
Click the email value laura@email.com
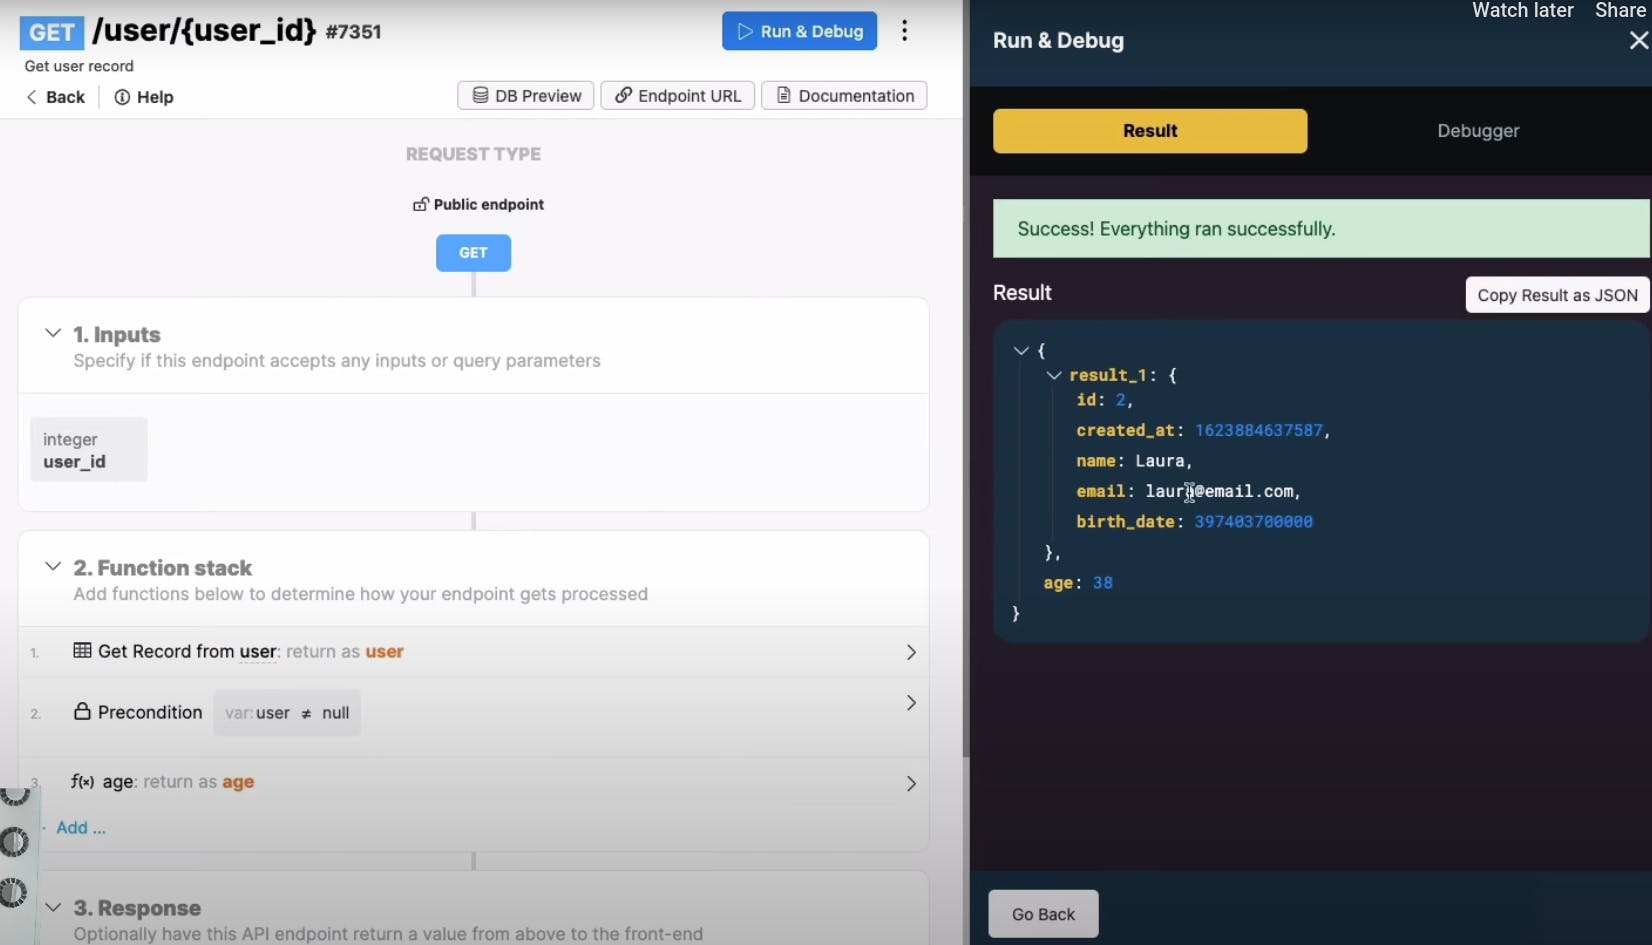[x=1219, y=491]
